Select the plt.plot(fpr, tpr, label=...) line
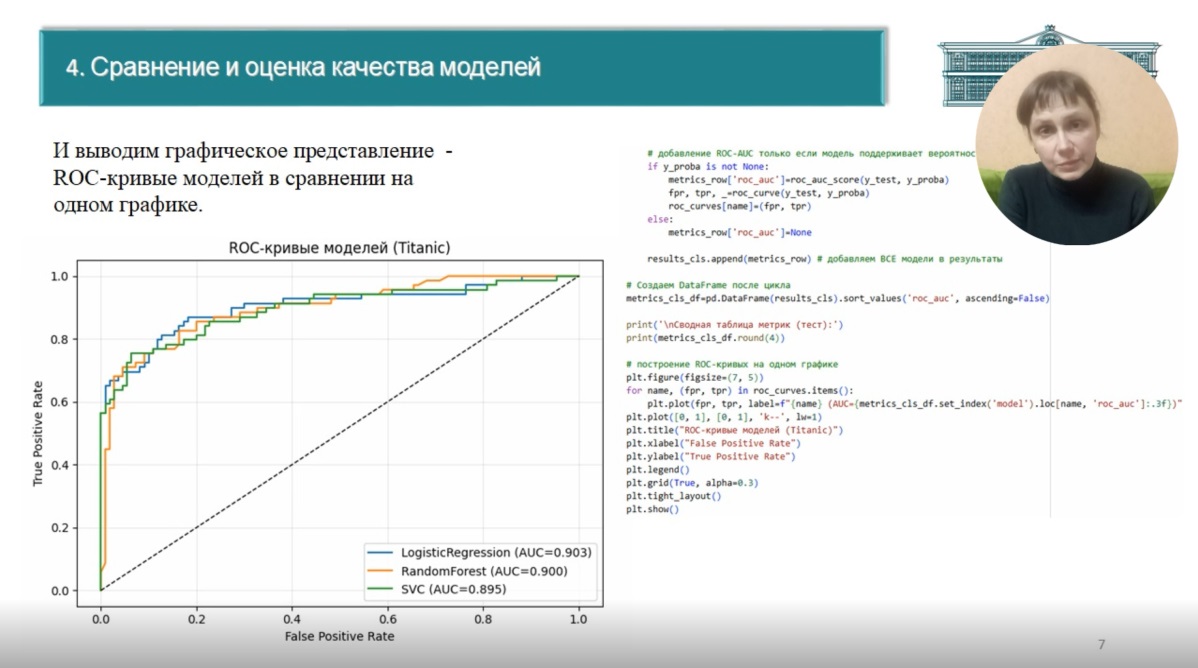Viewport: 1198px width, 668px height. pyautogui.click(x=915, y=404)
